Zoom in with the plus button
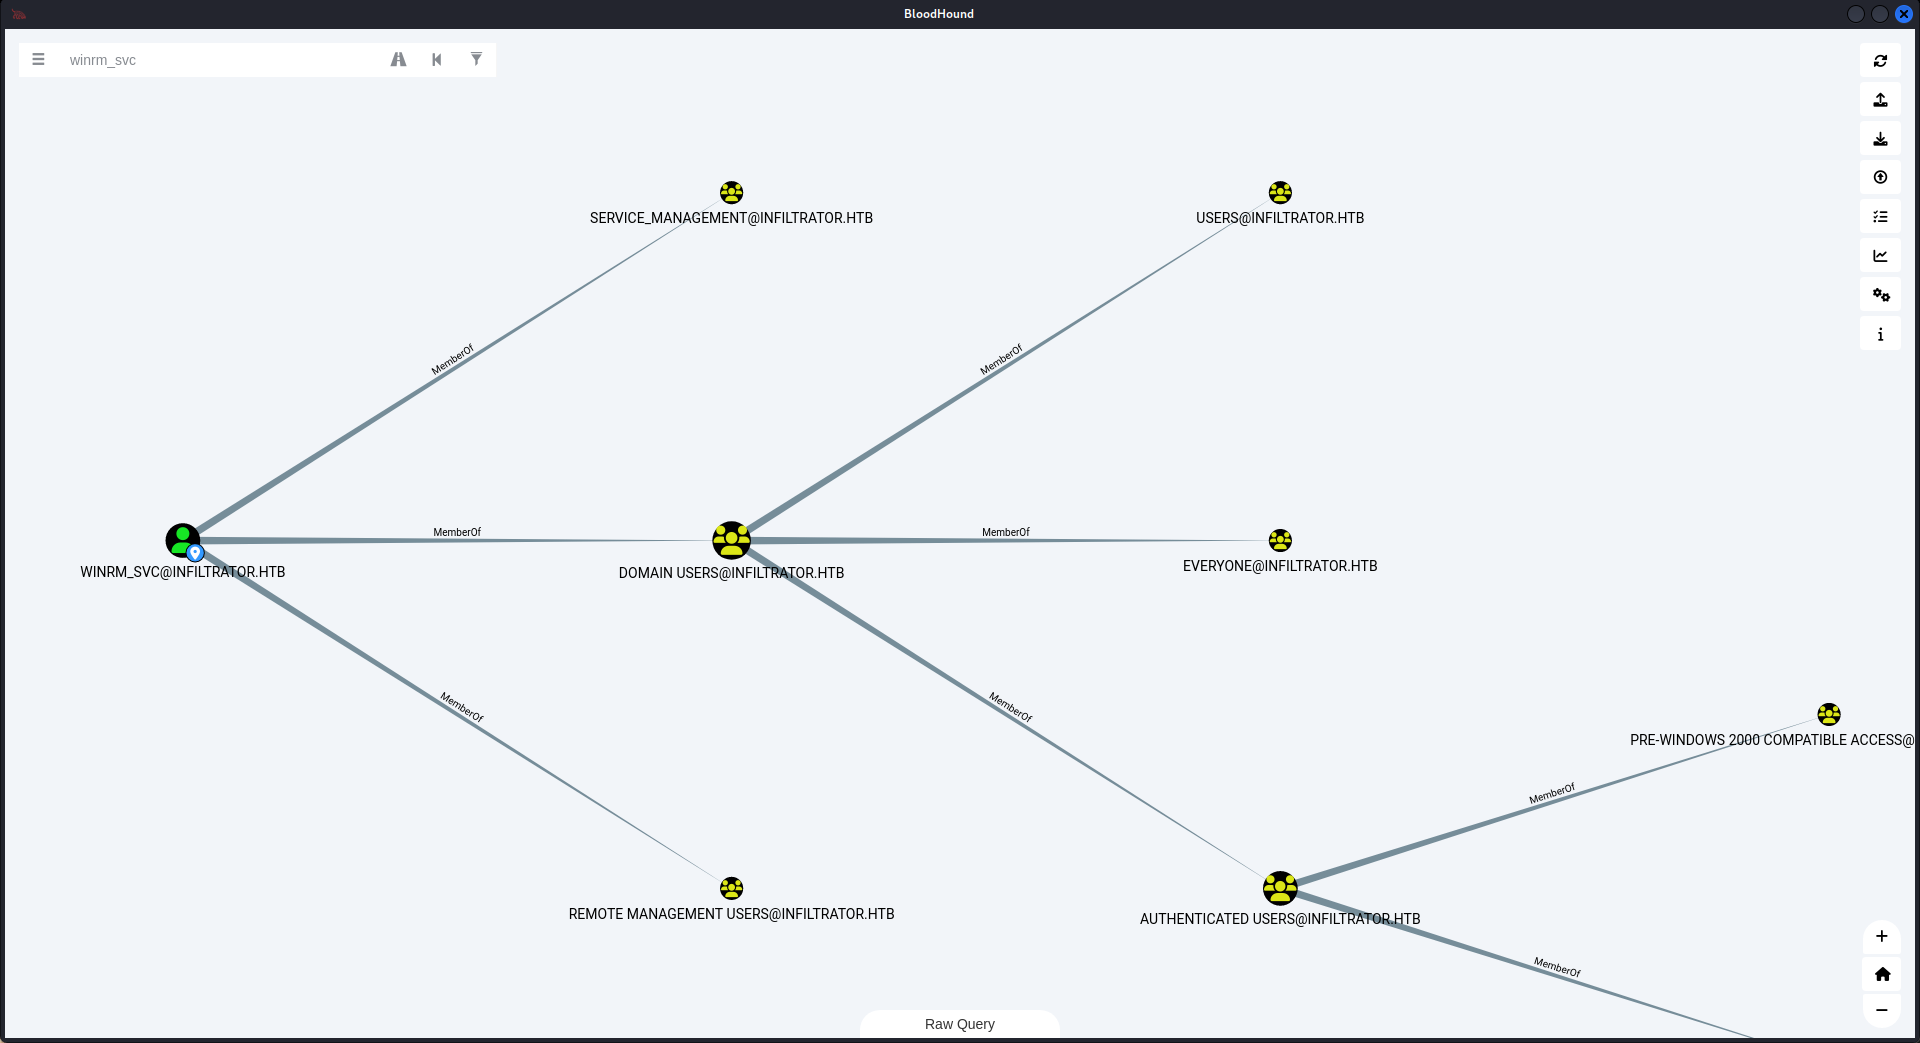Image resolution: width=1920 pixels, height=1043 pixels. coord(1881,937)
